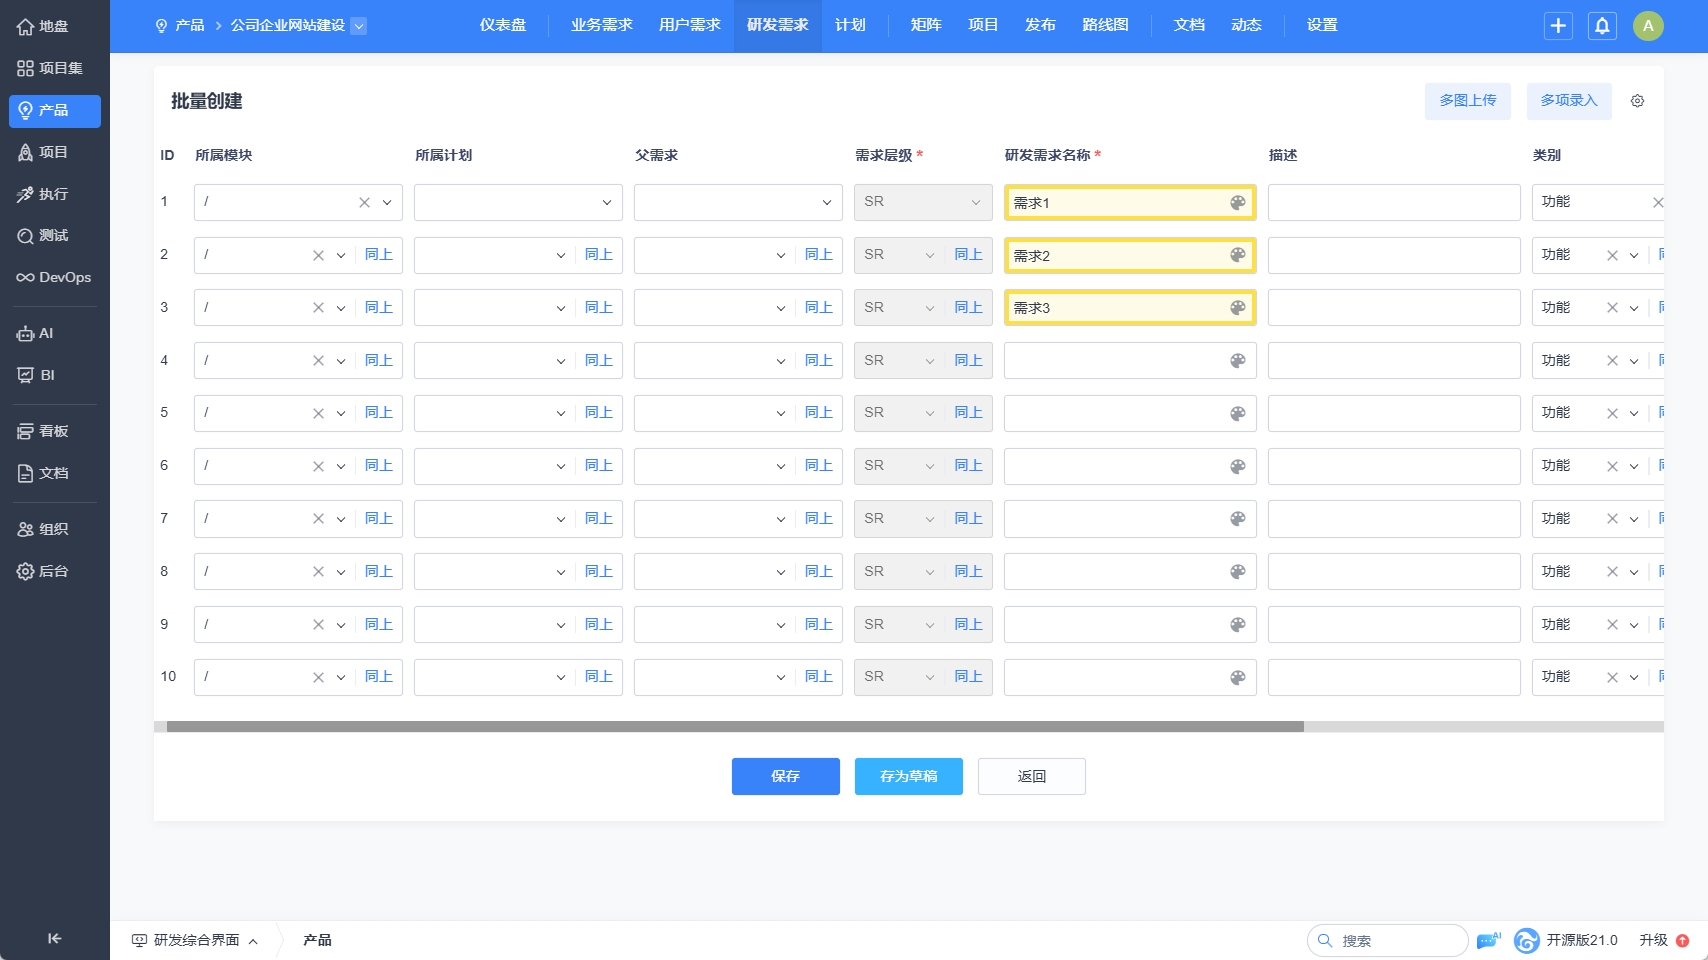Open the 路线图 tab
The image size is (1708, 960).
click(1105, 25)
